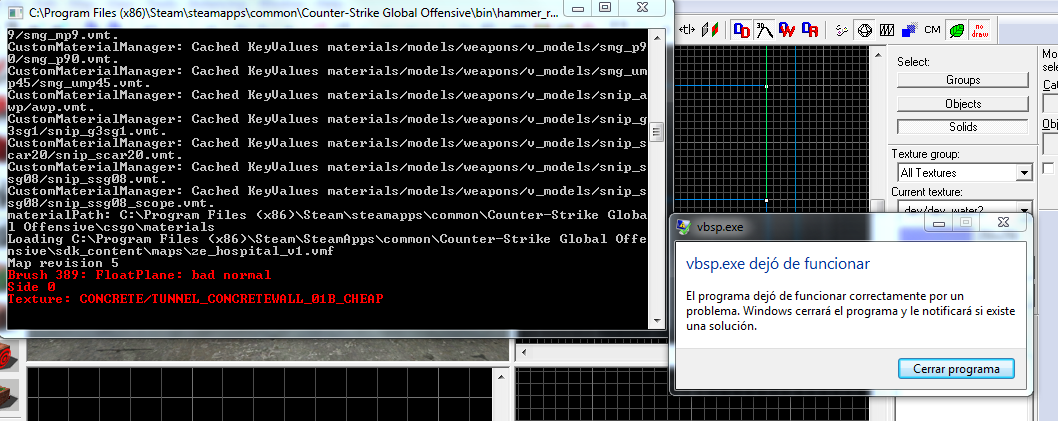Select by Objects in Hammer panel
Screen dimensions: 1058x421
(x=963, y=104)
